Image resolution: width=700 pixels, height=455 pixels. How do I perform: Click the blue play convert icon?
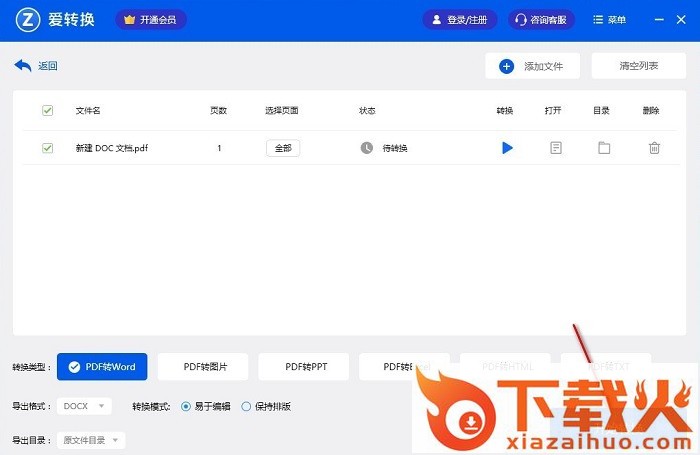[507, 148]
